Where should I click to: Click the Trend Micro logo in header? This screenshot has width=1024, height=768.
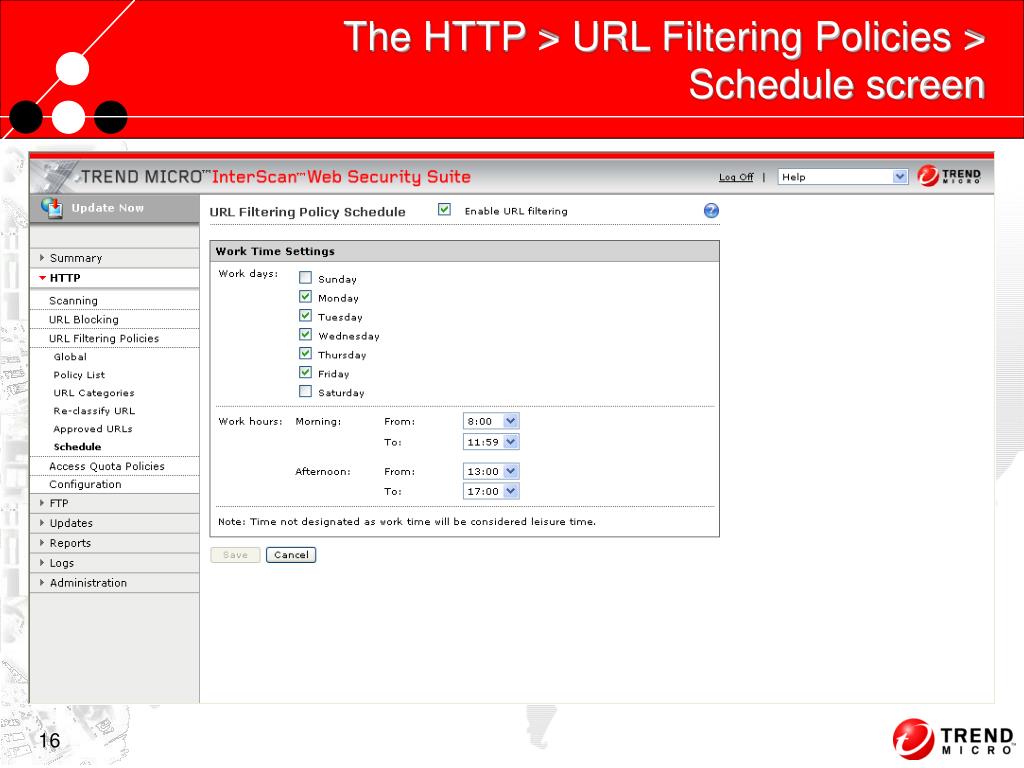(949, 176)
